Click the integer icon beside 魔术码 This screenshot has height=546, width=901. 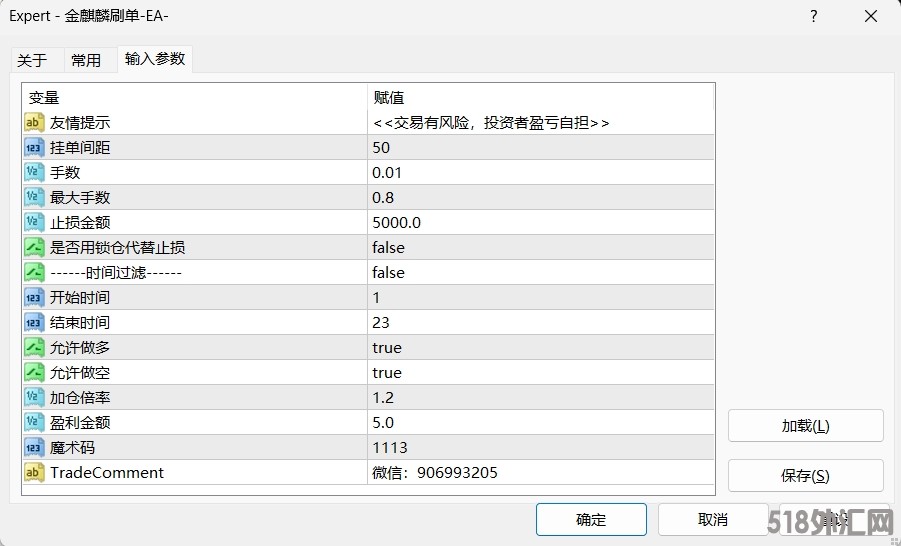point(34,448)
